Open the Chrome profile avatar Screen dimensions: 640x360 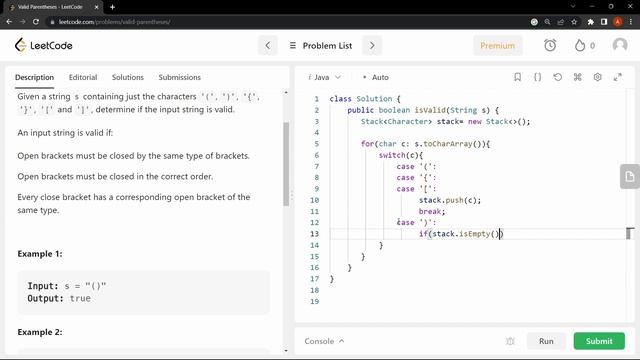tap(618, 22)
